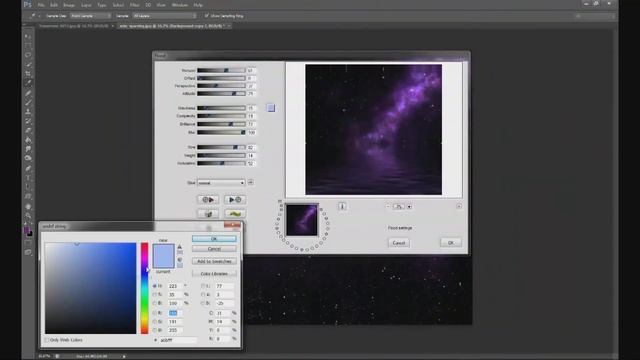Click the water color swatch beside Waviness
The width and height of the screenshot is (640, 360).
click(271, 108)
